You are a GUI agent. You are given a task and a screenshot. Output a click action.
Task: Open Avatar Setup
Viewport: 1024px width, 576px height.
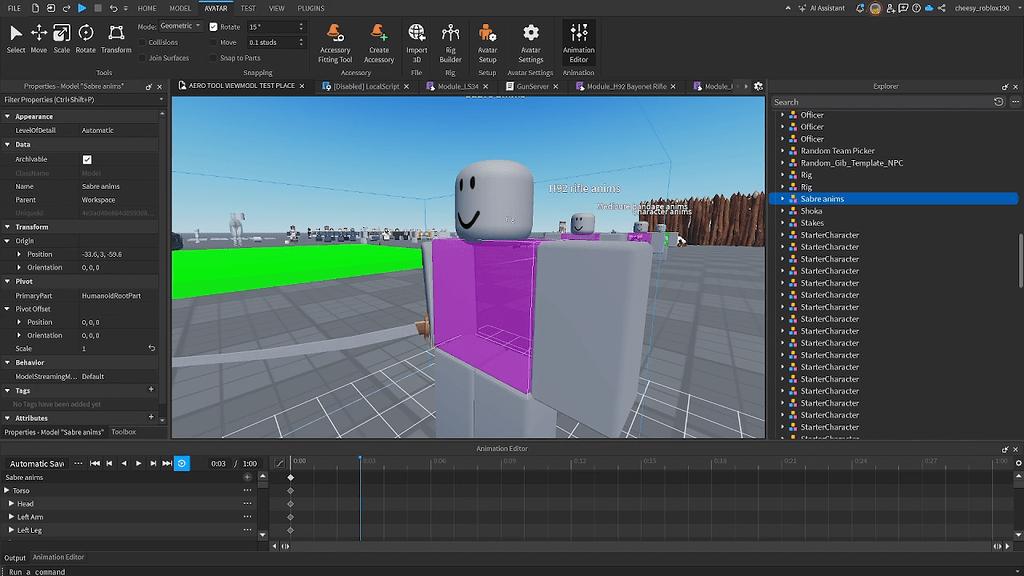pos(487,43)
